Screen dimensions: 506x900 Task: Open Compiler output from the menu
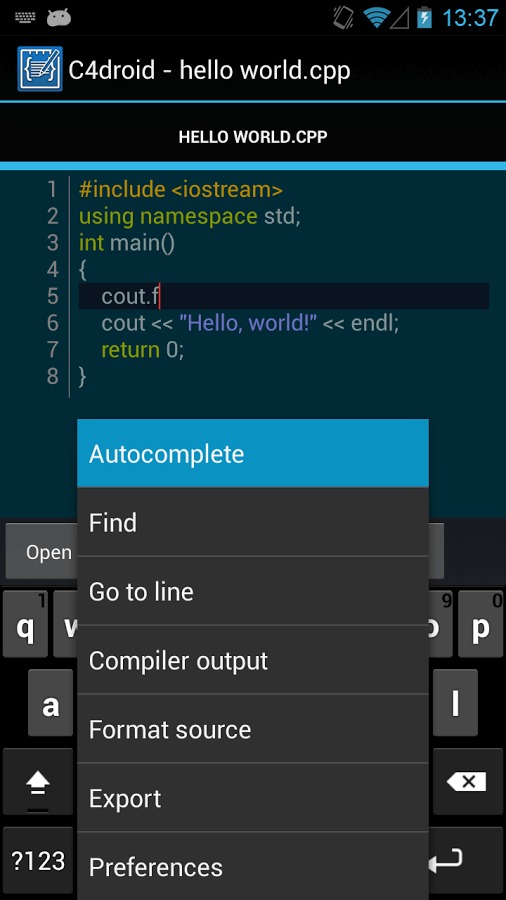point(253,660)
